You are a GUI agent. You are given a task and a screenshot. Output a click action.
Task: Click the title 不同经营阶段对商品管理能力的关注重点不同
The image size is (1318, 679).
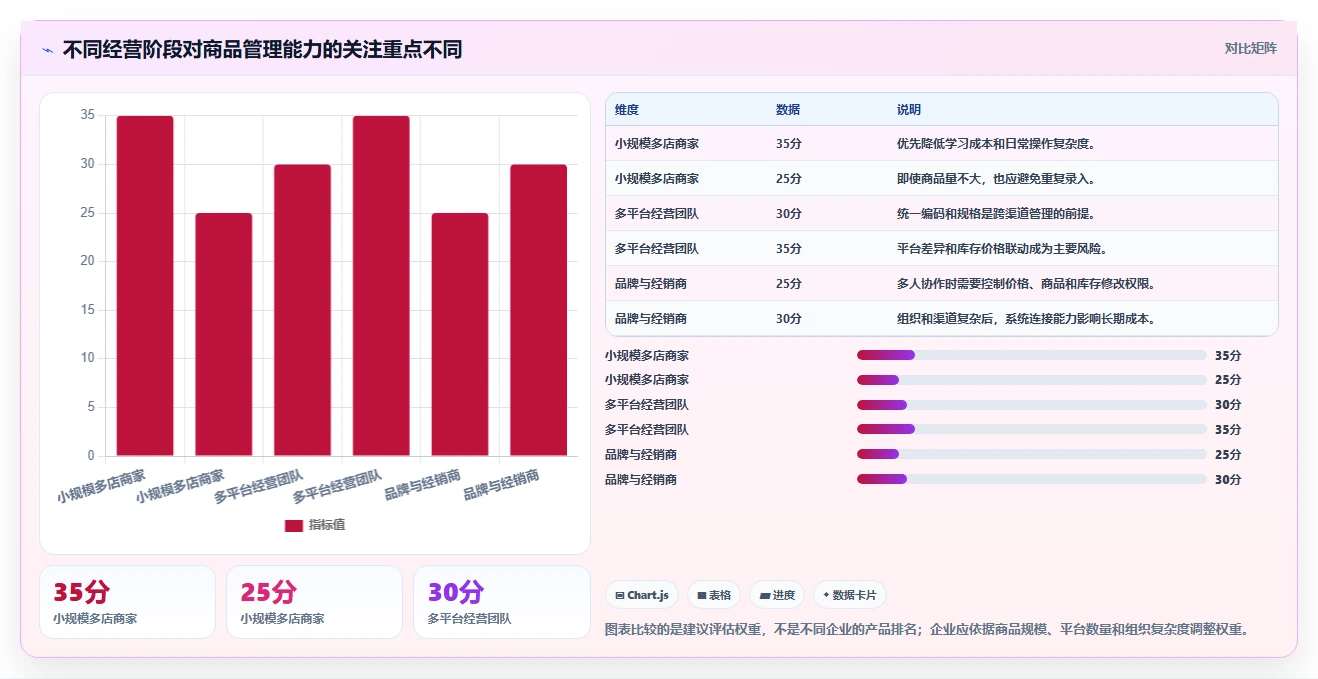(262, 50)
